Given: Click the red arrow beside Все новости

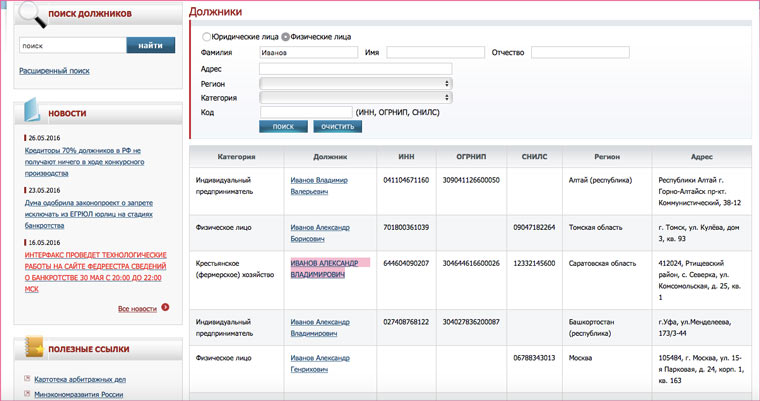Looking at the screenshot, I should coord(165,308).
